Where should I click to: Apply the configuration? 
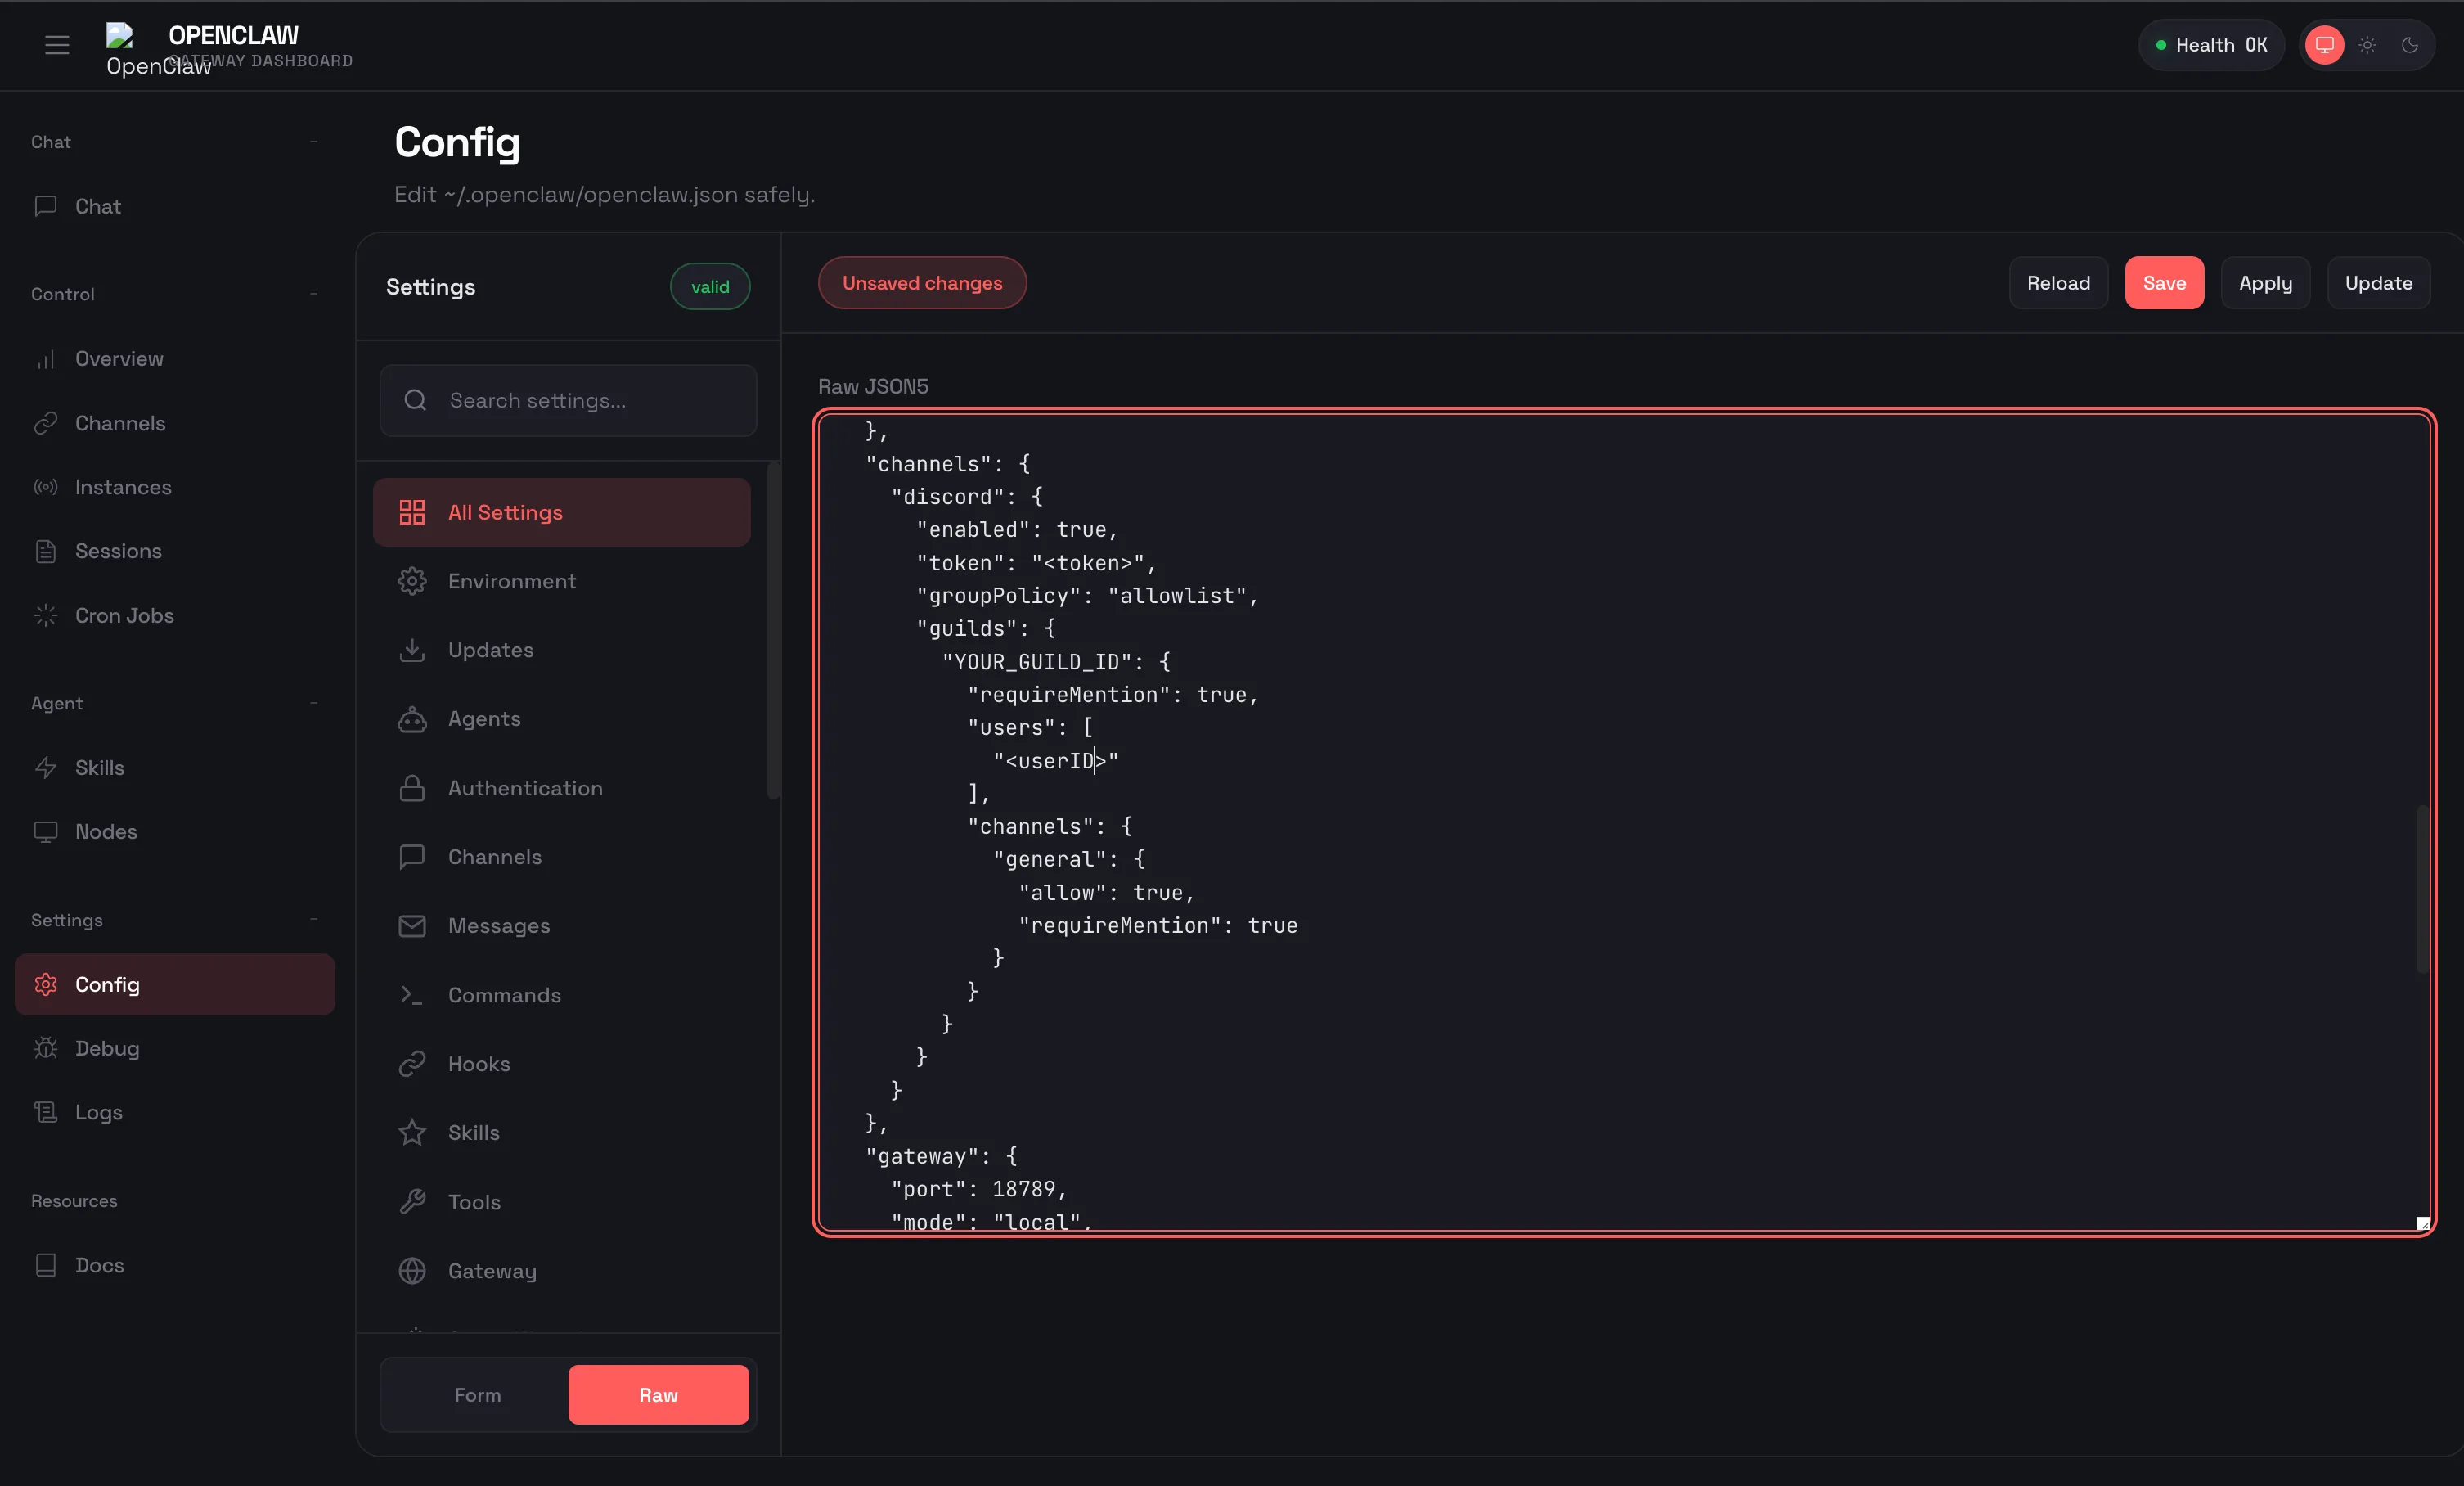[2265, 282]
